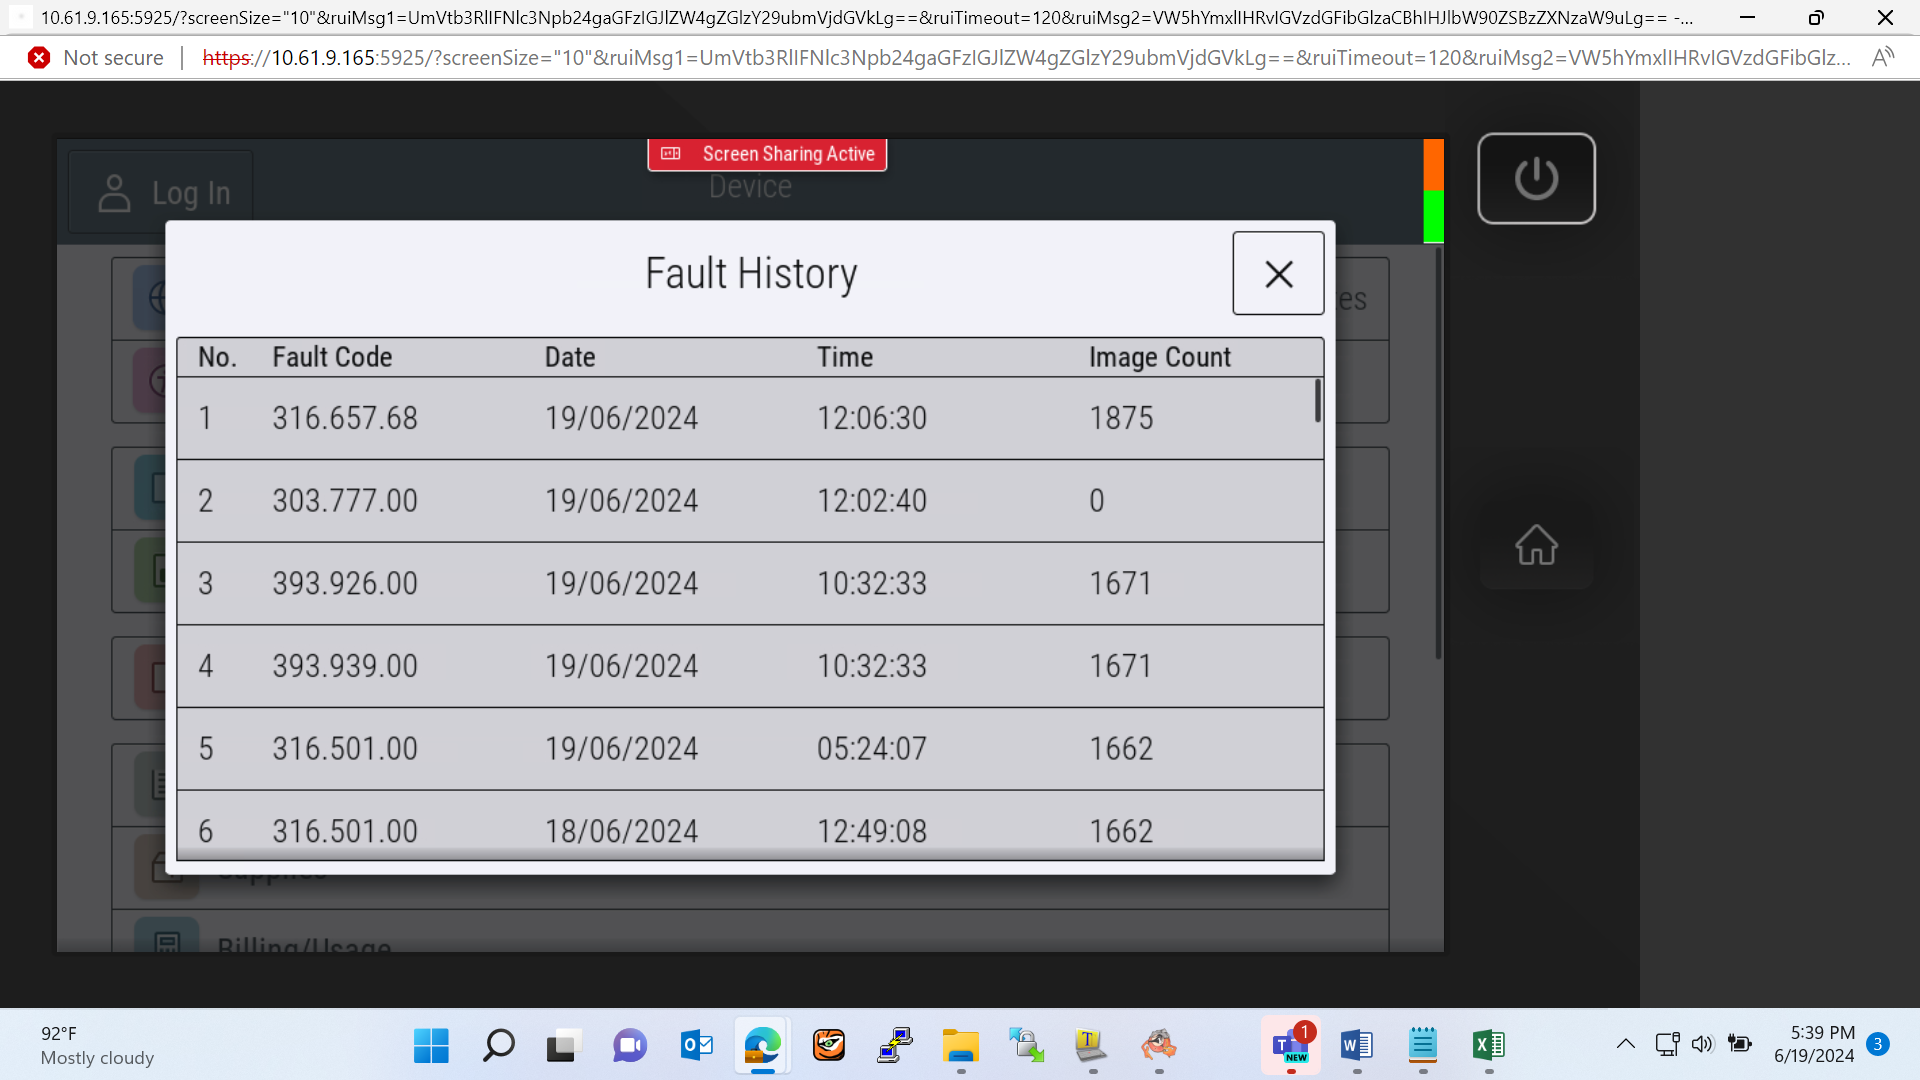The width and height of the screenshot is (1920, 1080).
Task: Click the Screen Sharing Active banner
Action: point(767,154)
